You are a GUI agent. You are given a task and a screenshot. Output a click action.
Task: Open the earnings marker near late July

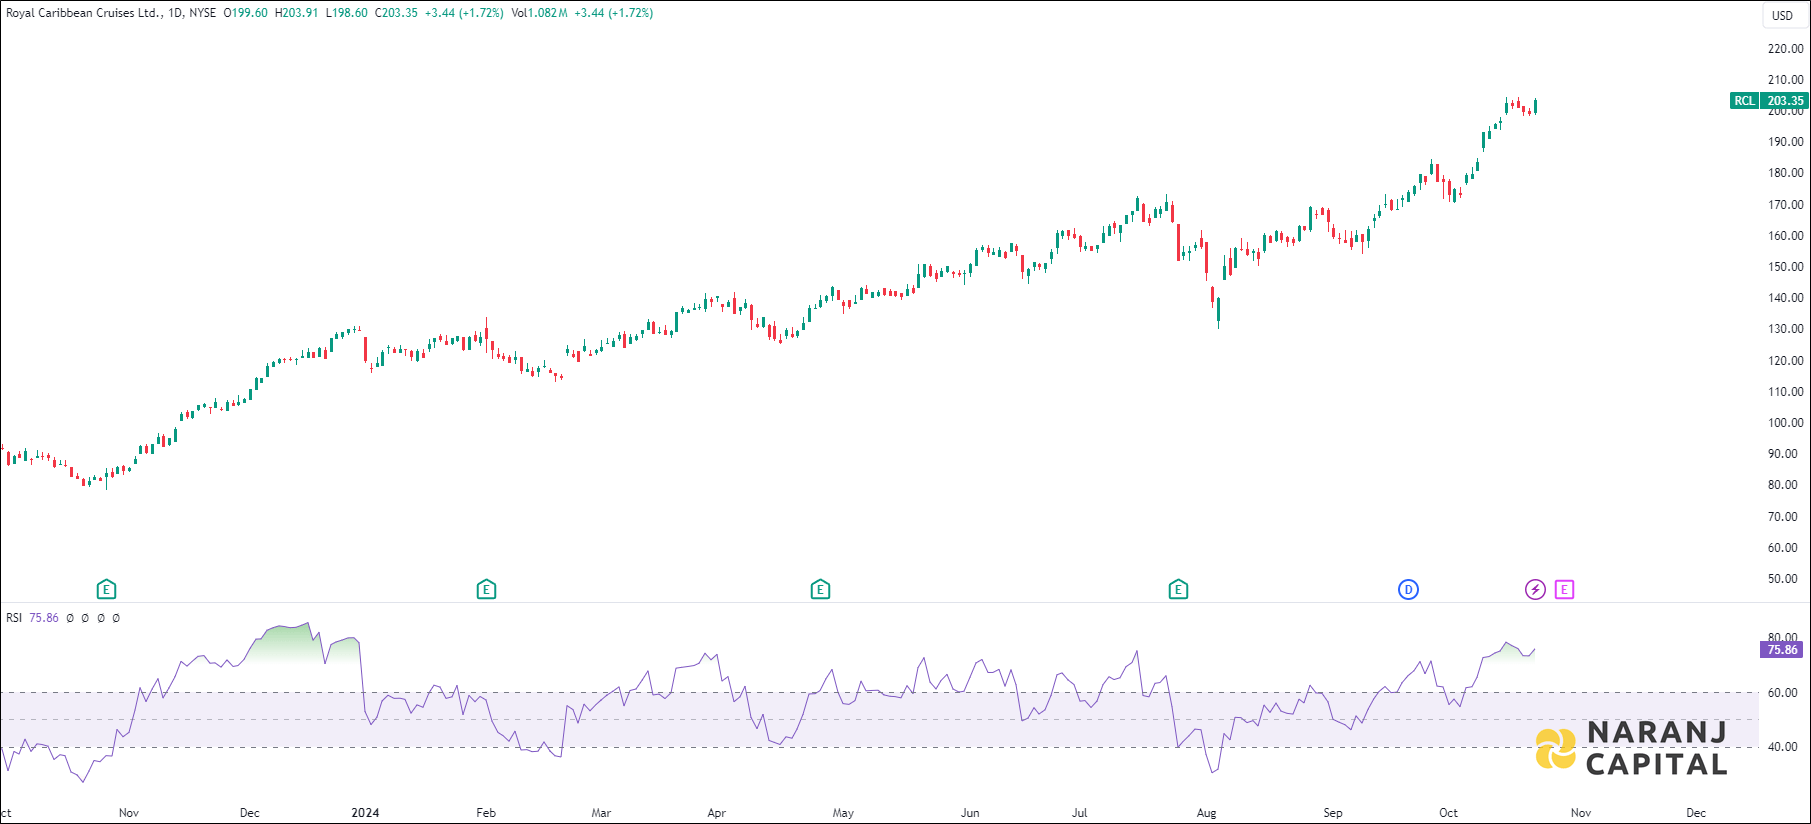pos(1178,590)
